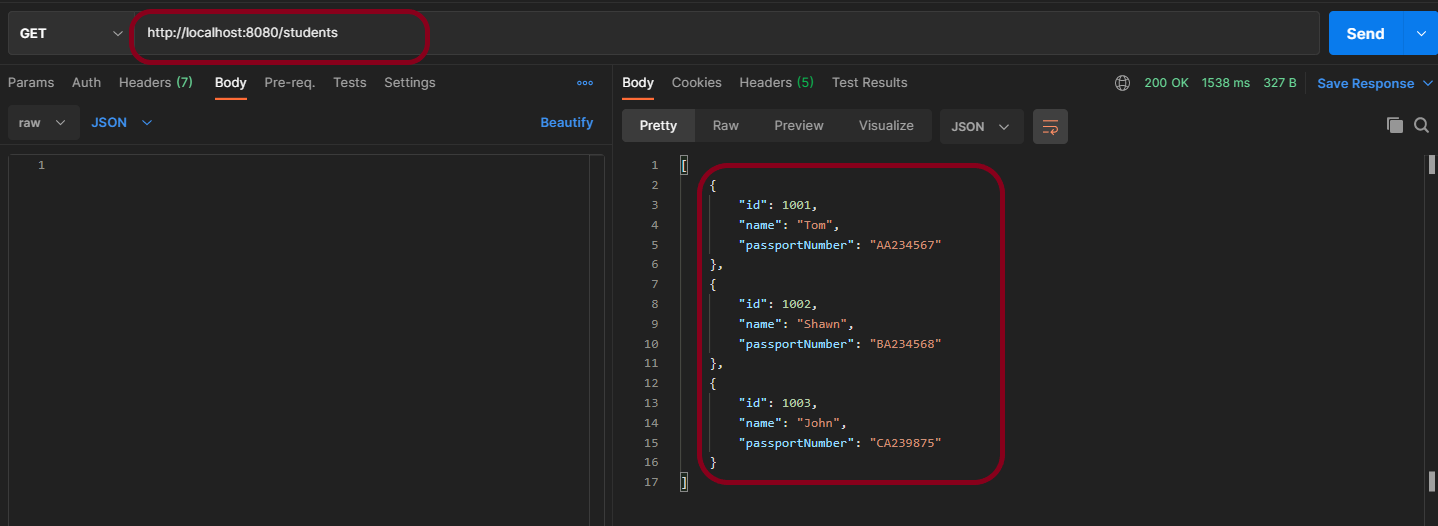Switch to the request Params tab
Viewport: 1438px width, 526px height.
31,83
